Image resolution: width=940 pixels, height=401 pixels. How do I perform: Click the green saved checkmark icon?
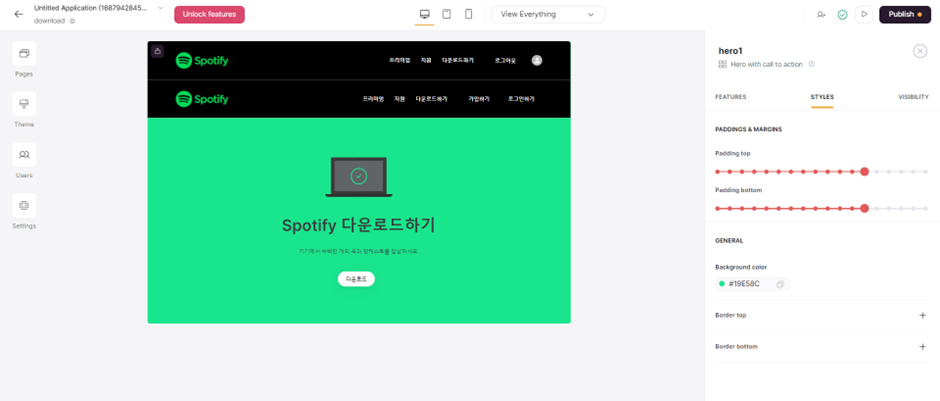[x=842, y=14]
